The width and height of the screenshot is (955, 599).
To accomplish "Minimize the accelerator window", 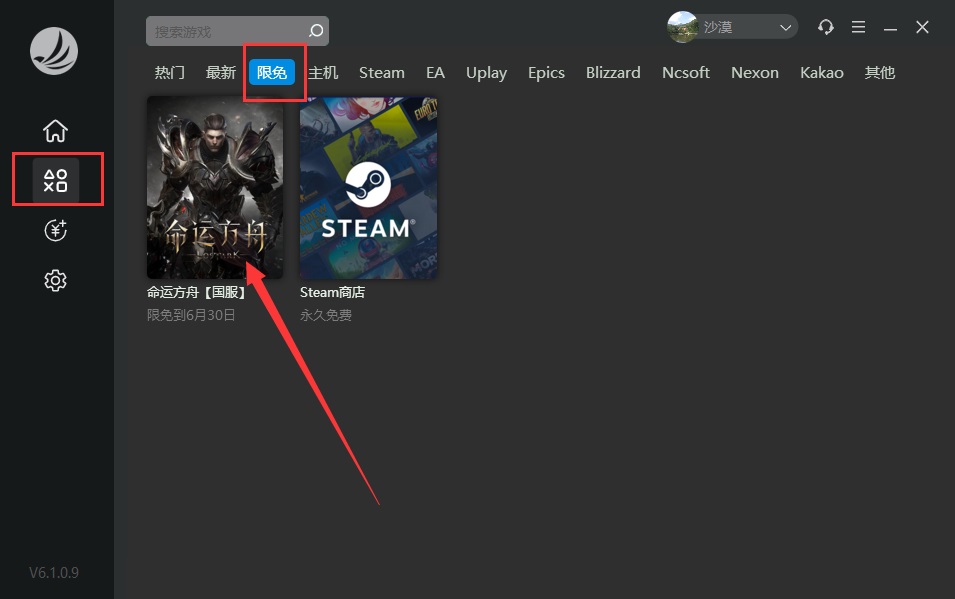I will pos(890,28).
